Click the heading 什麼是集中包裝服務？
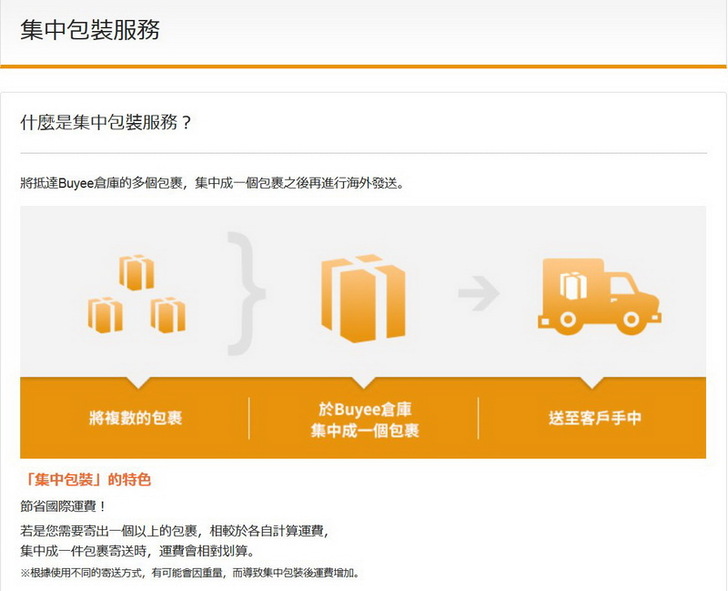 (106, 123)
